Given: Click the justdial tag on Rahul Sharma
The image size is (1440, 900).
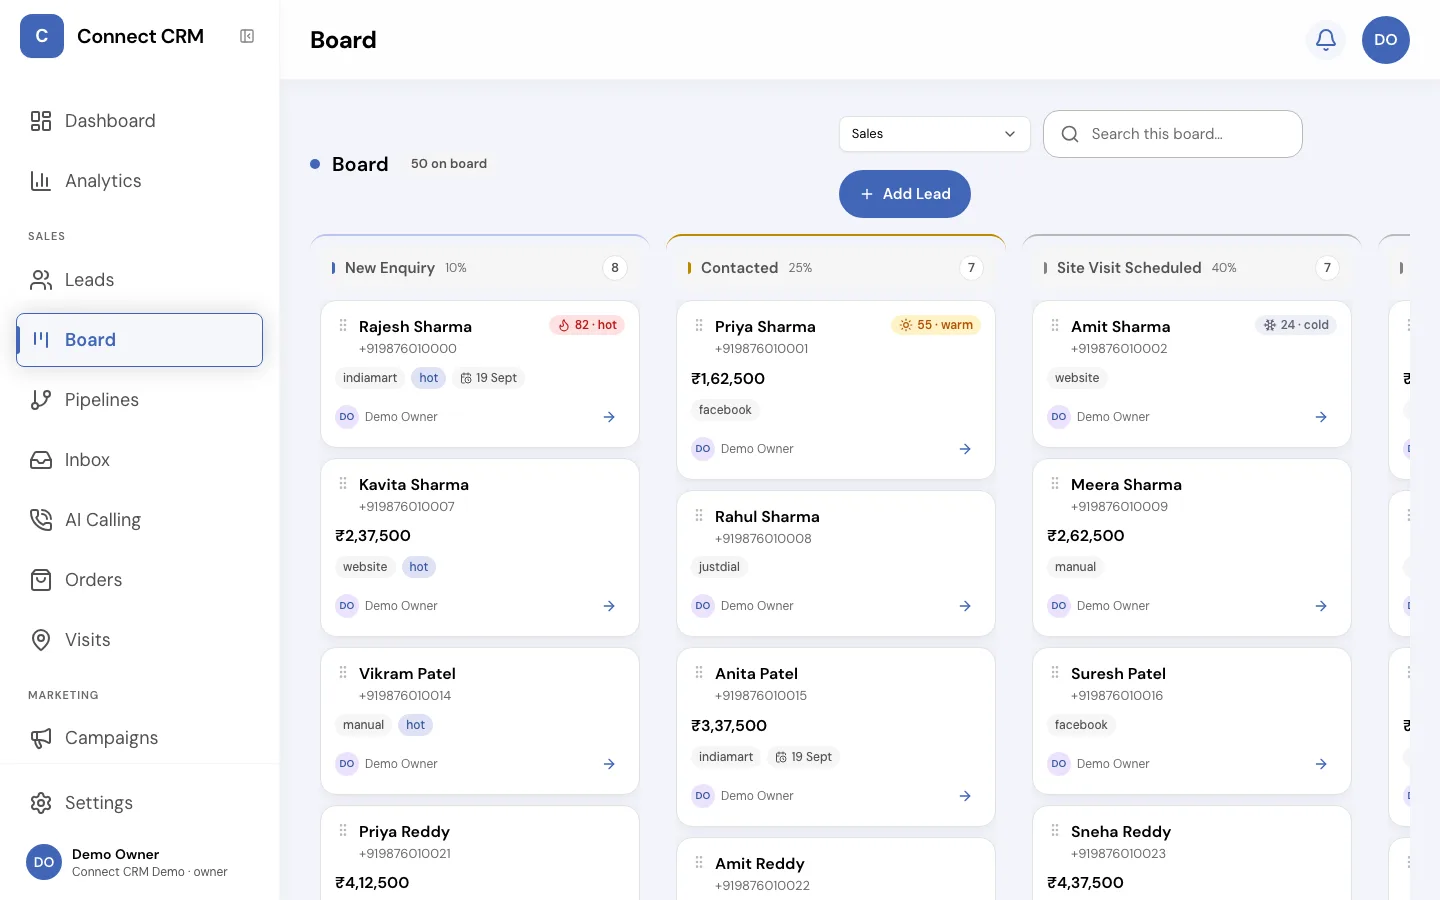Looking at the screenshot, I should (x=719, y=567).
